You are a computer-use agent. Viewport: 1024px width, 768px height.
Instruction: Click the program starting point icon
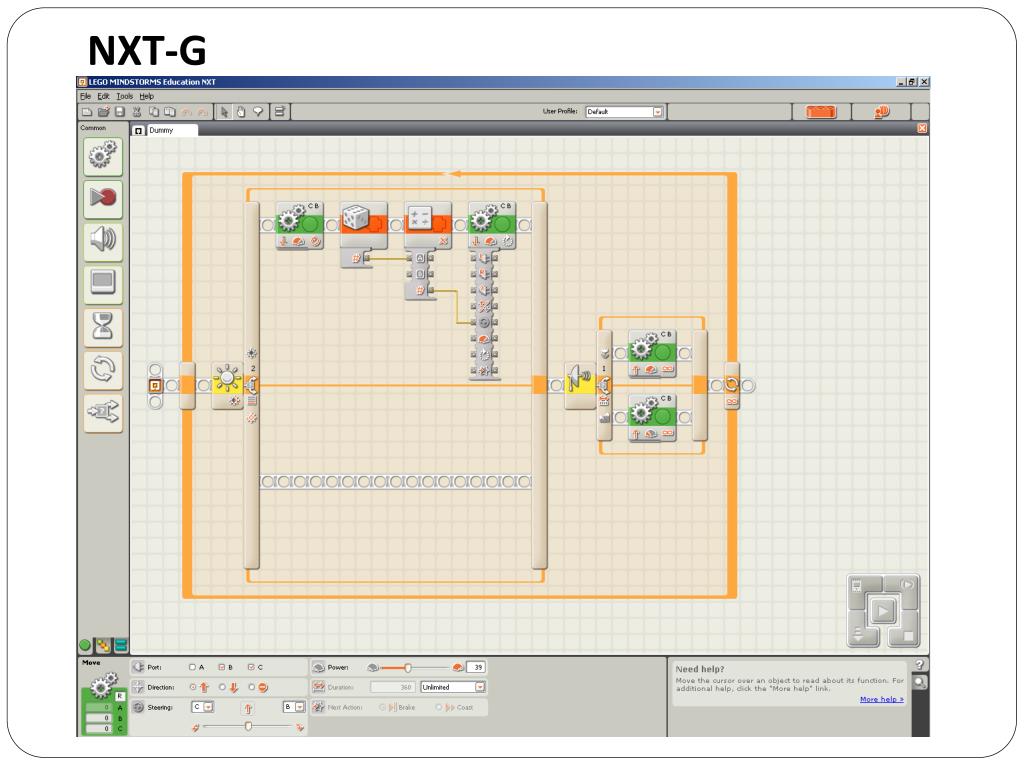point(155,386)
